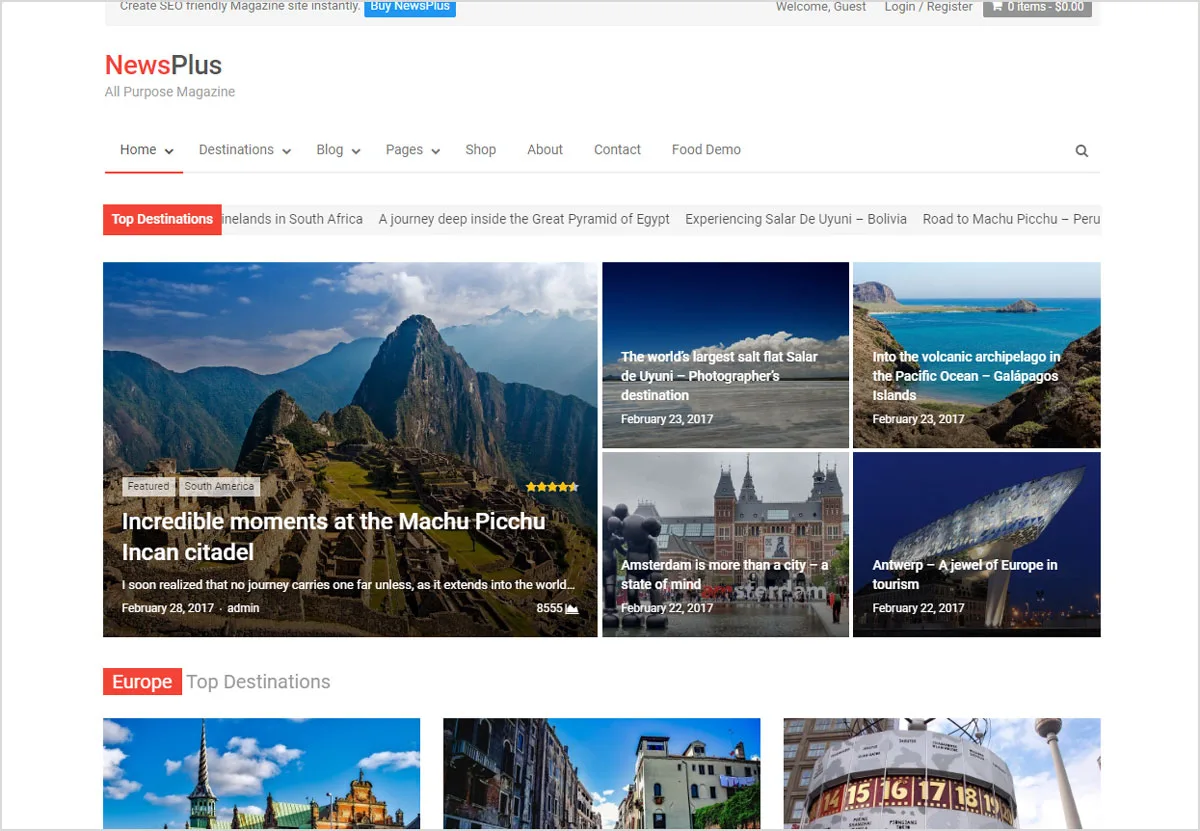This screenshot has height=831, width=1200.
Task: Open Incredible moments at the Machu Picchu headline
Action: (333, 537)
